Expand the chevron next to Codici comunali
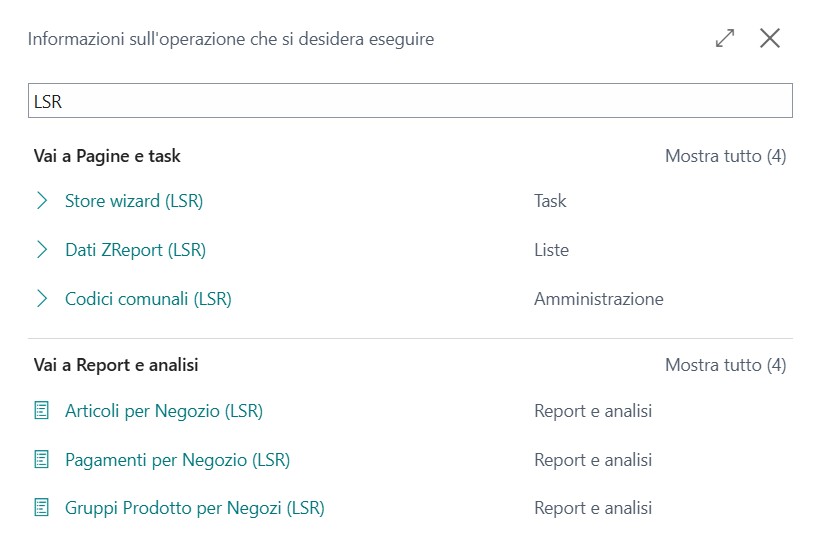820x547 pixels. pyautogui.click(x=41, y=298)
